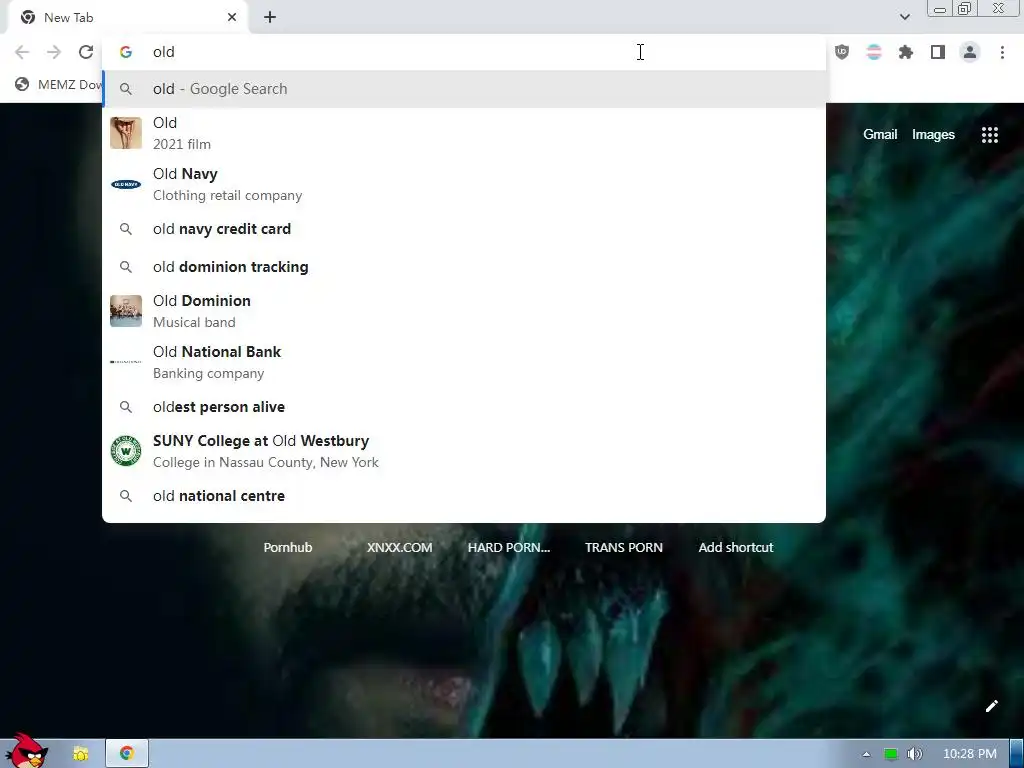This screenshot has height=768, width=1024.
Task: Open the profile avatar menu
Action: coord(970,52)
